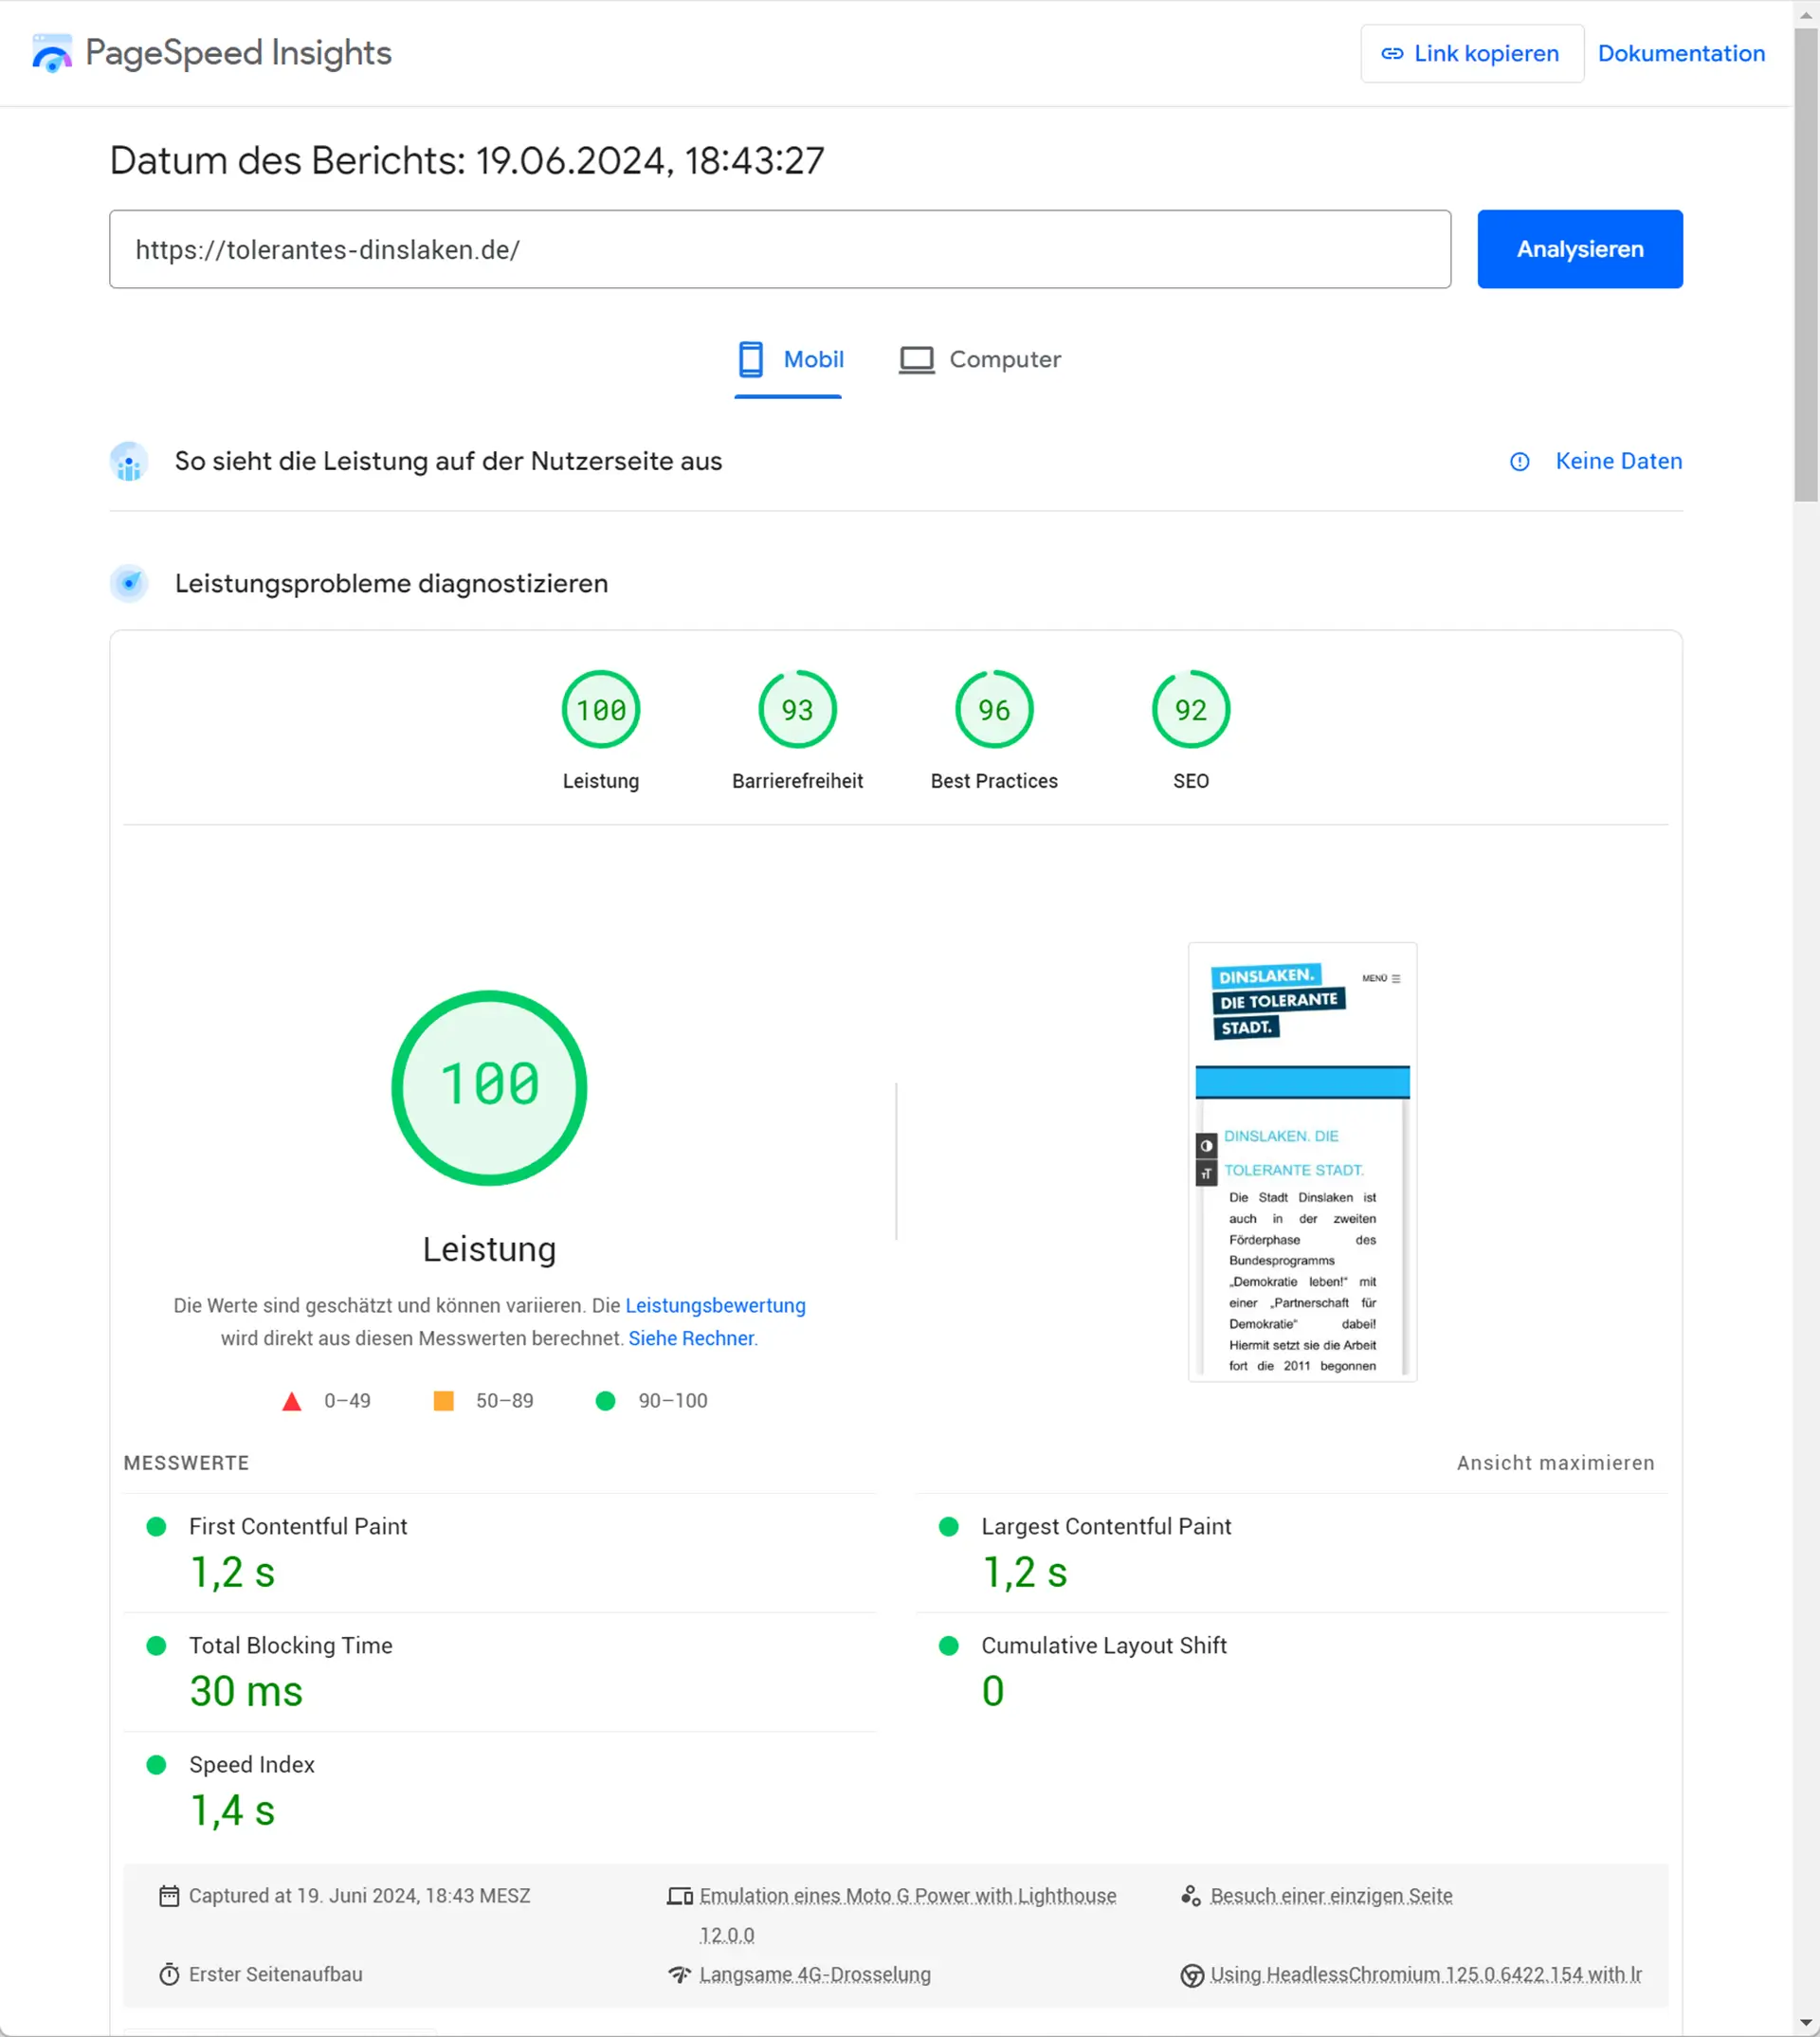Click the info icon next to Keine Daten
This screenshot has width=1820, height=2037.
point(1519,462)
